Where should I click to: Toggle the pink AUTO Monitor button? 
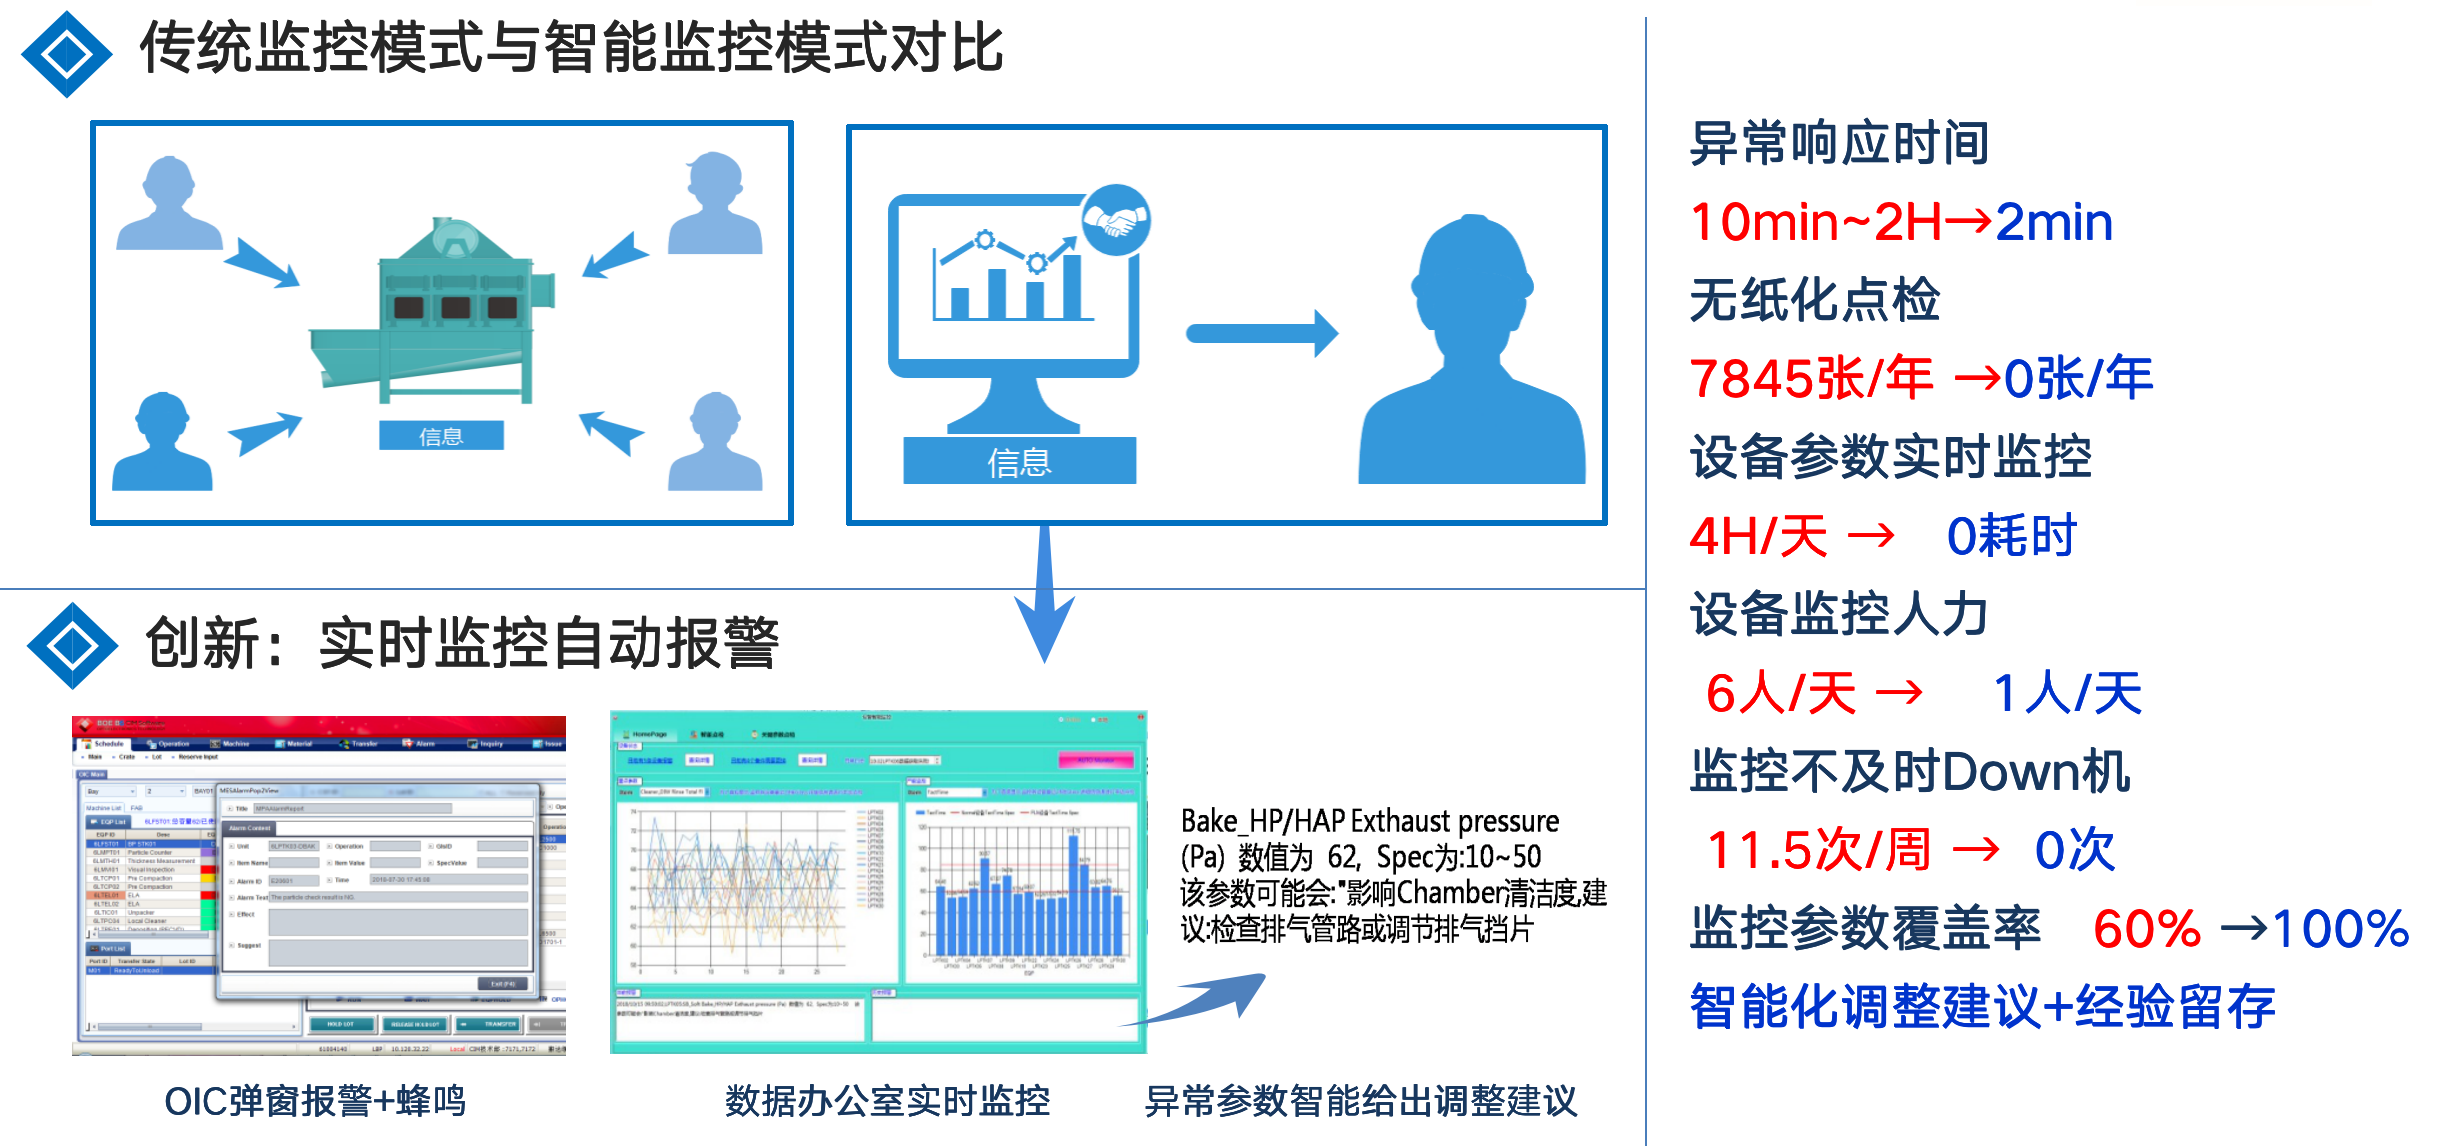[x=1096, y=760]
